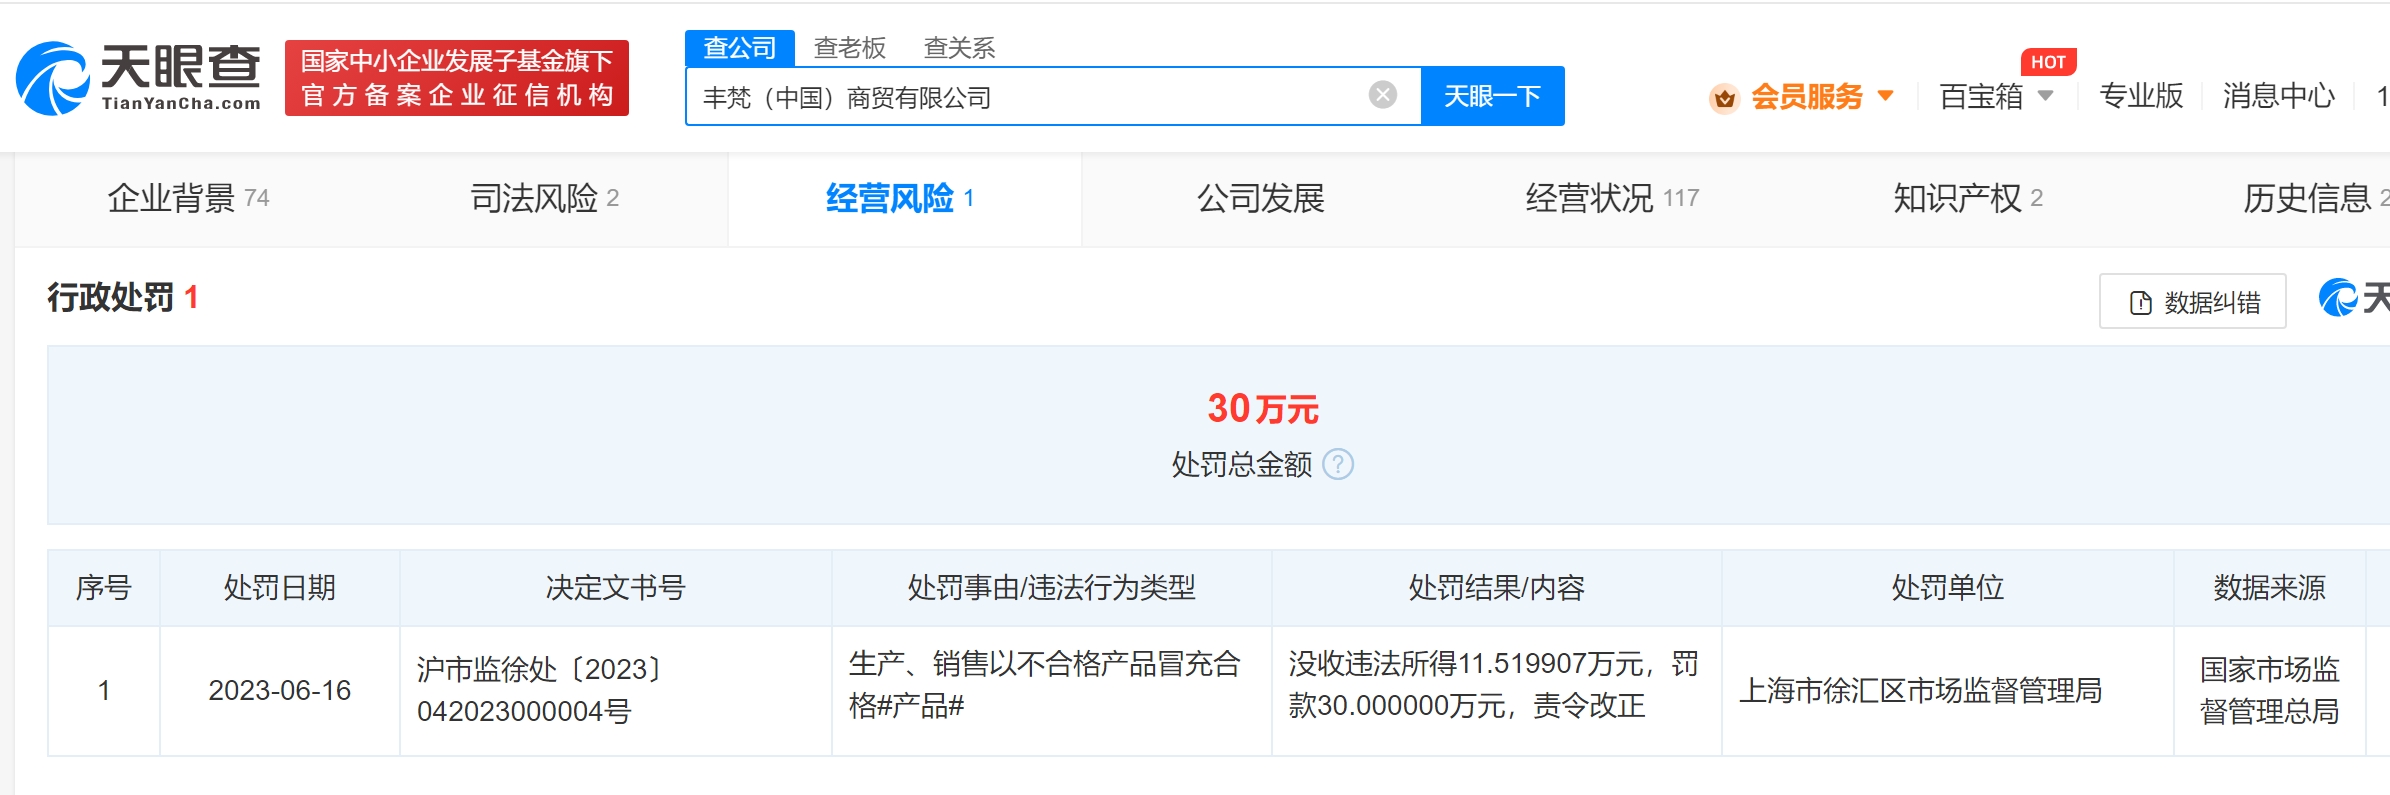2390x795 pixels.
Task: Open the 经营状况 tab
Action: (1612, 198)
